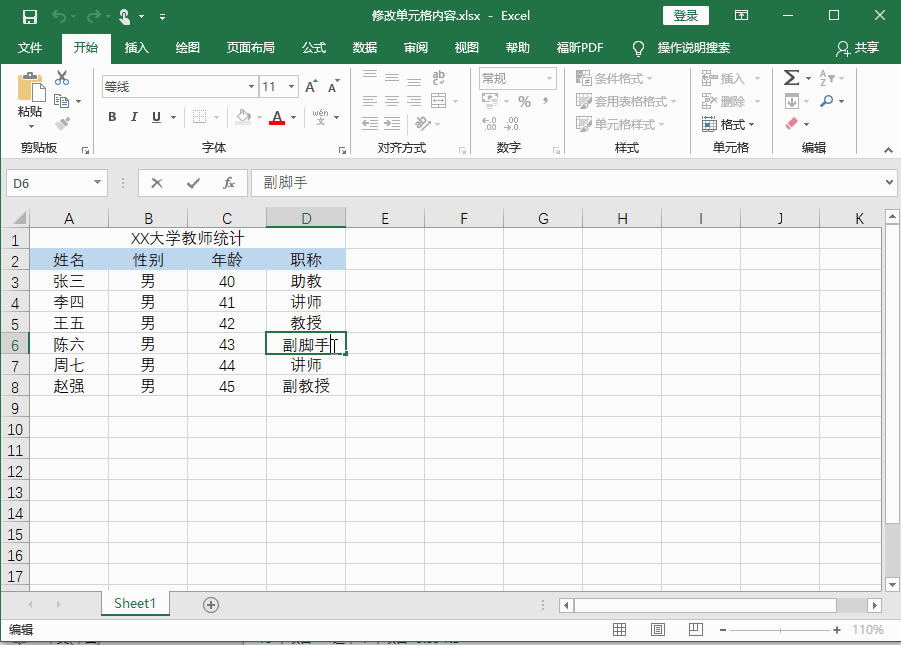Apply bold formatting with the B icon
901x645 pixels.
click(x=112, y=118)
